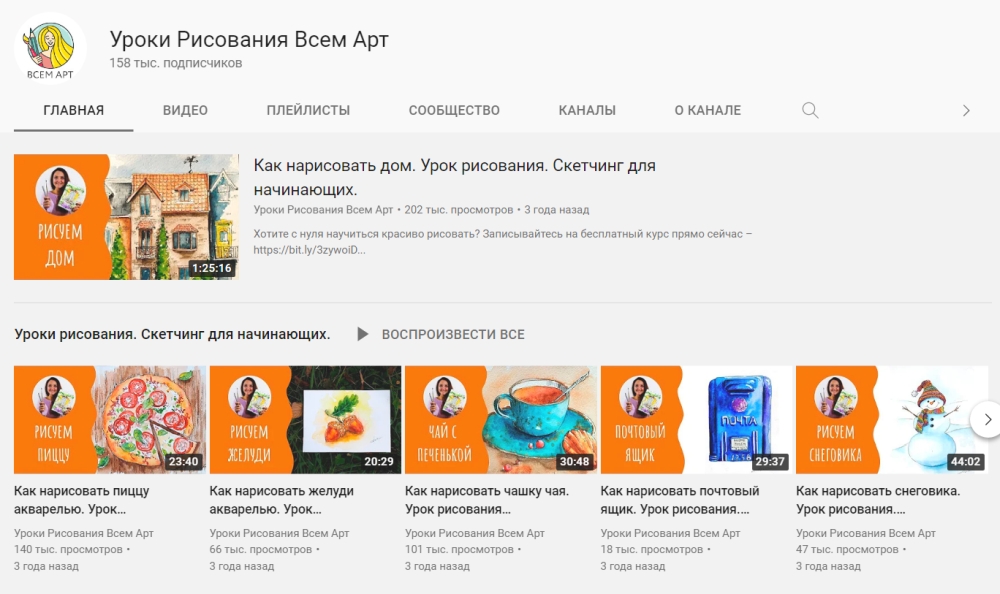The width and height of the screenshot is (1000, 594).
Task: Expand playlist row with the round next arrow
Action: coord(986,419)
